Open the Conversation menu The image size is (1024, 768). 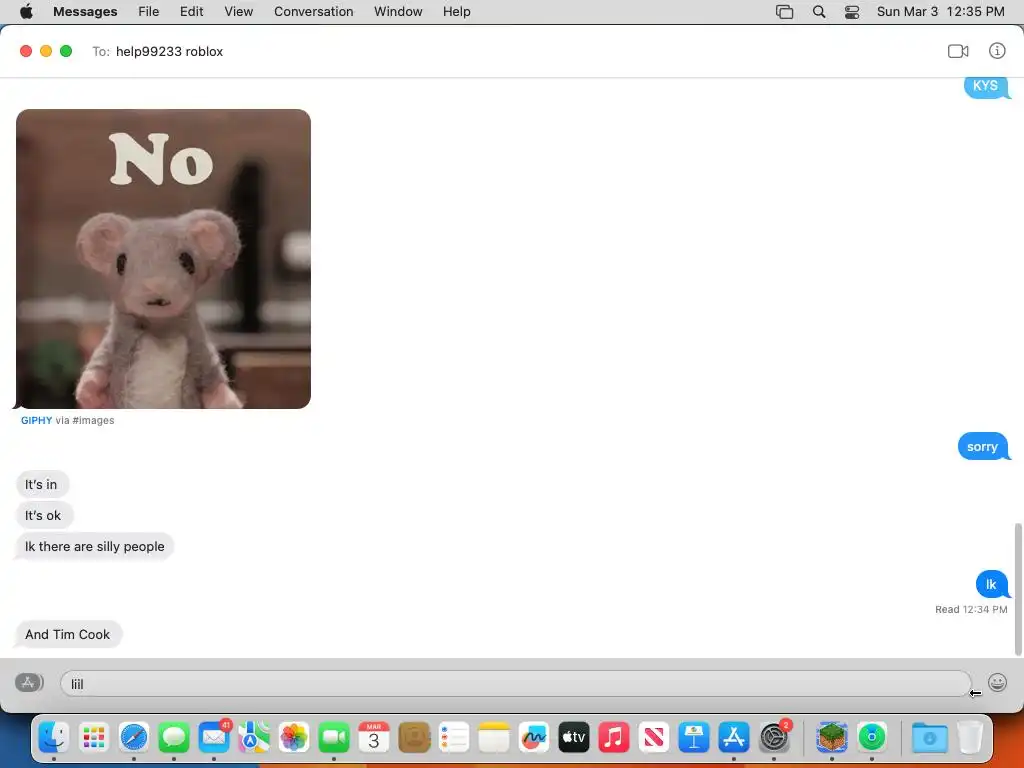point(313,12)
